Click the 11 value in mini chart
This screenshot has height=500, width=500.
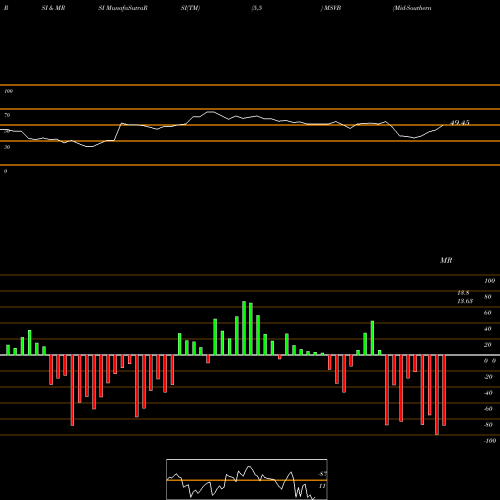(x=322, y=486)
